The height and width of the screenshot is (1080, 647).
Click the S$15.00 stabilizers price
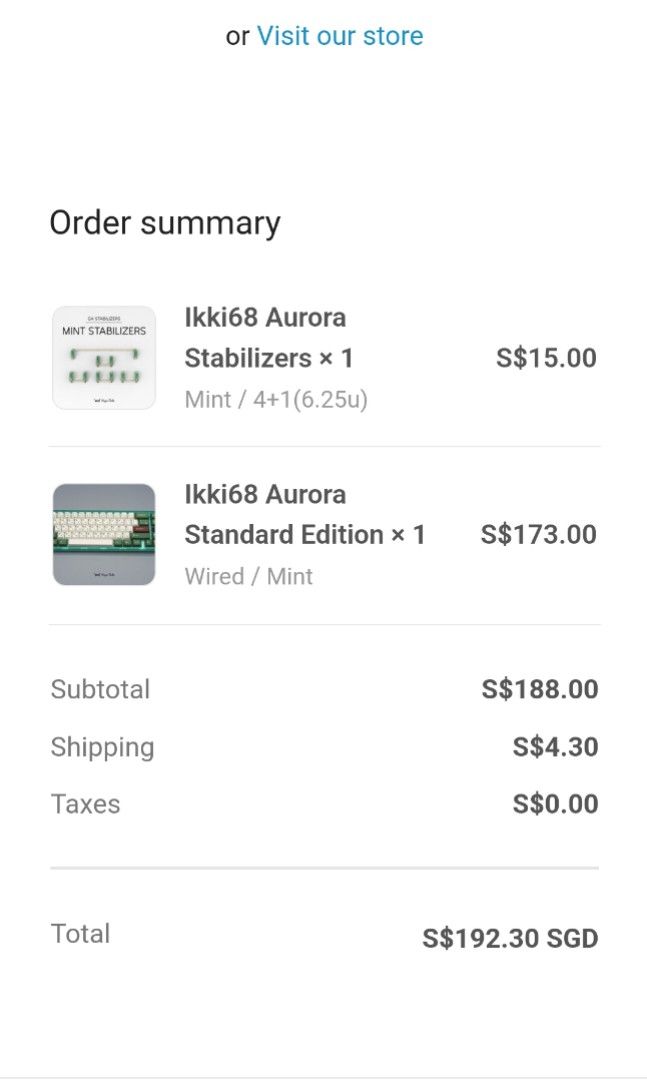point(546,358)
